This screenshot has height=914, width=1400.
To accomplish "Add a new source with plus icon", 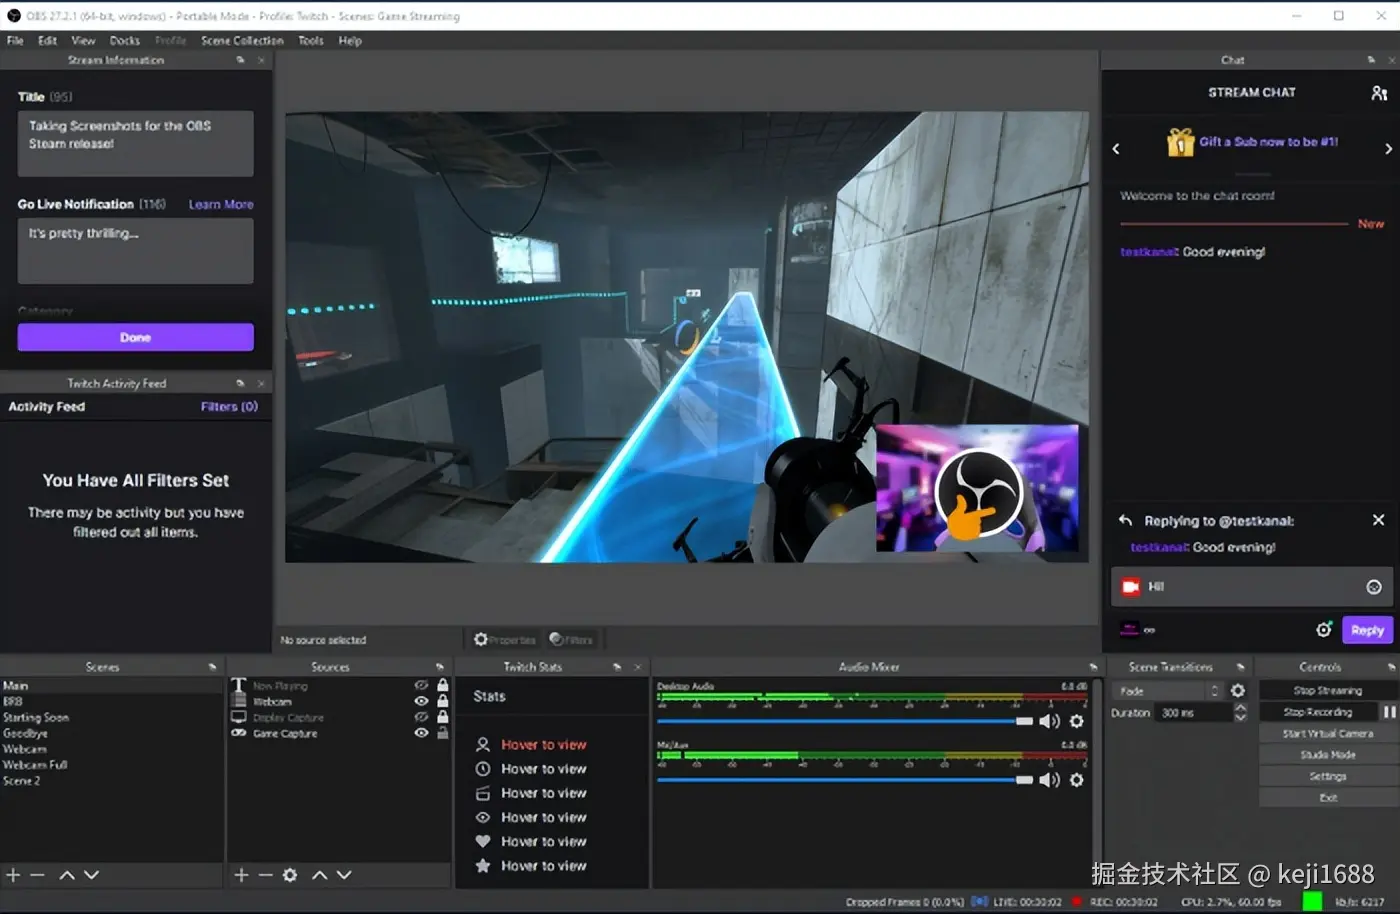I will [241, 875].
